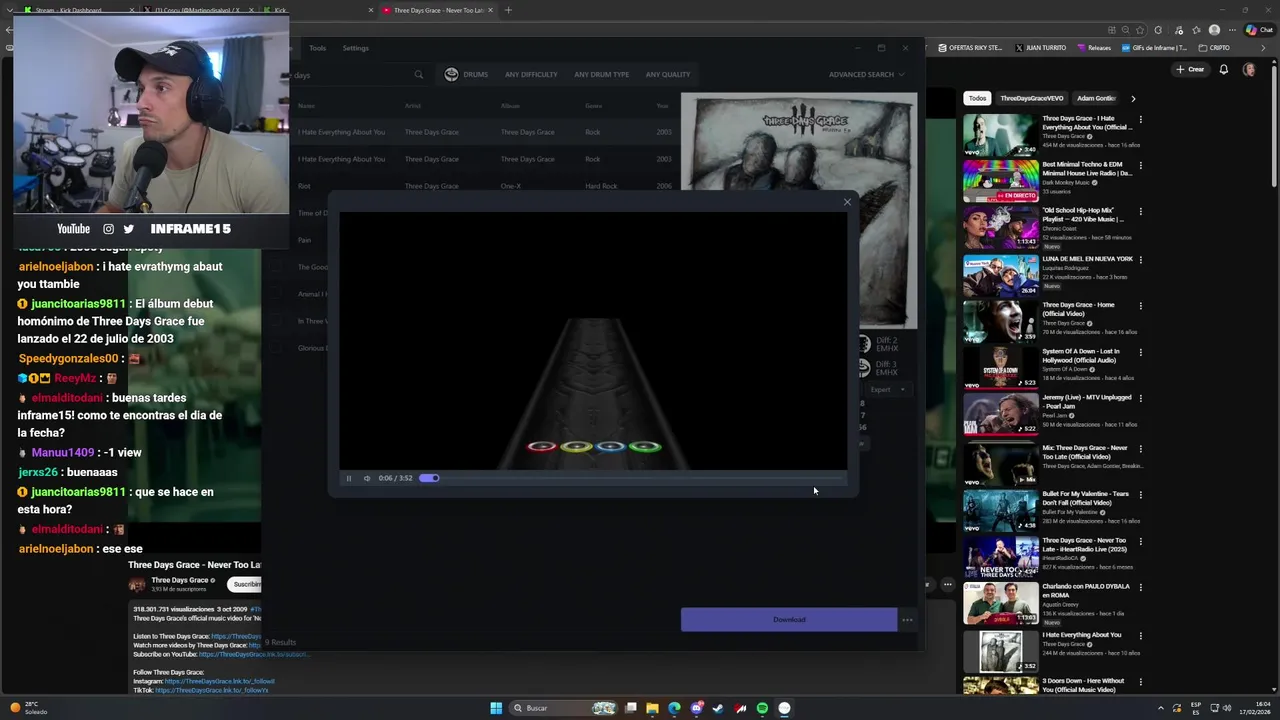Screen dimensions: 1280x720
Task: Open the weather widget in taskbar
Action: tap(28, 708)
